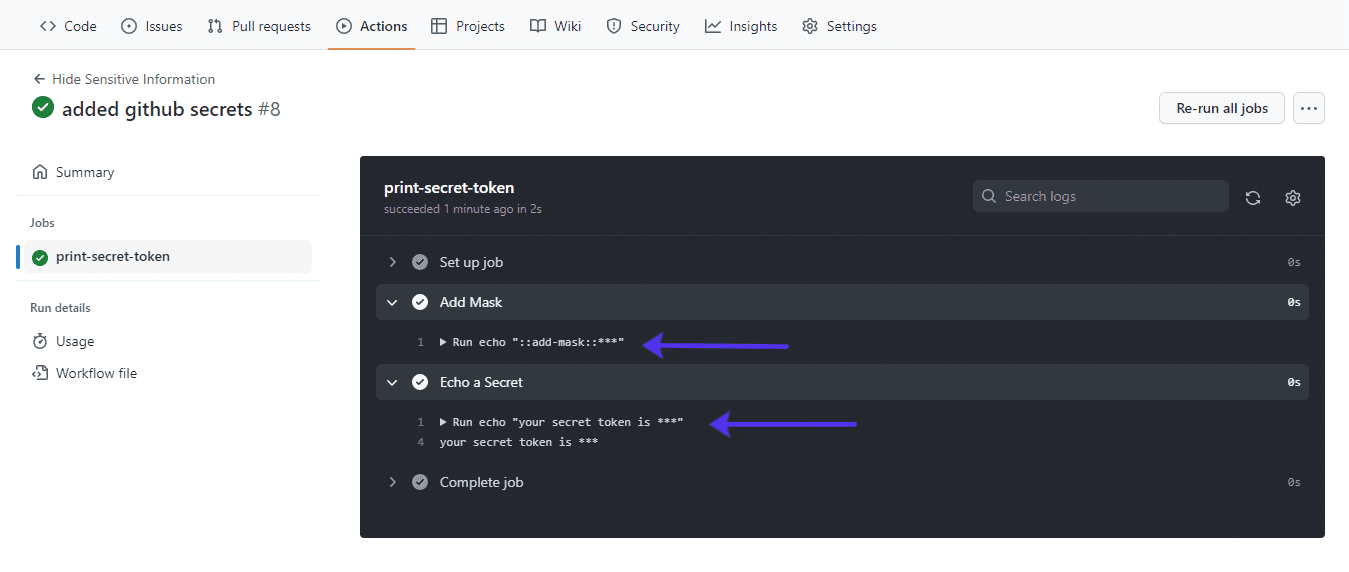The width and height of the screenshot is (1349, 572).
Task: Click the run number #8
Action: 269,109
